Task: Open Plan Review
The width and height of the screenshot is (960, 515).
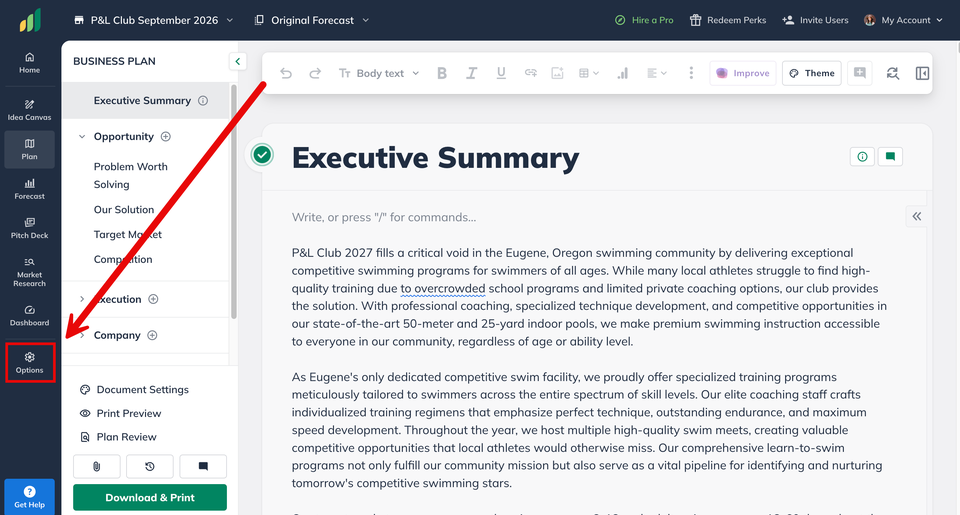Action: 118,437
